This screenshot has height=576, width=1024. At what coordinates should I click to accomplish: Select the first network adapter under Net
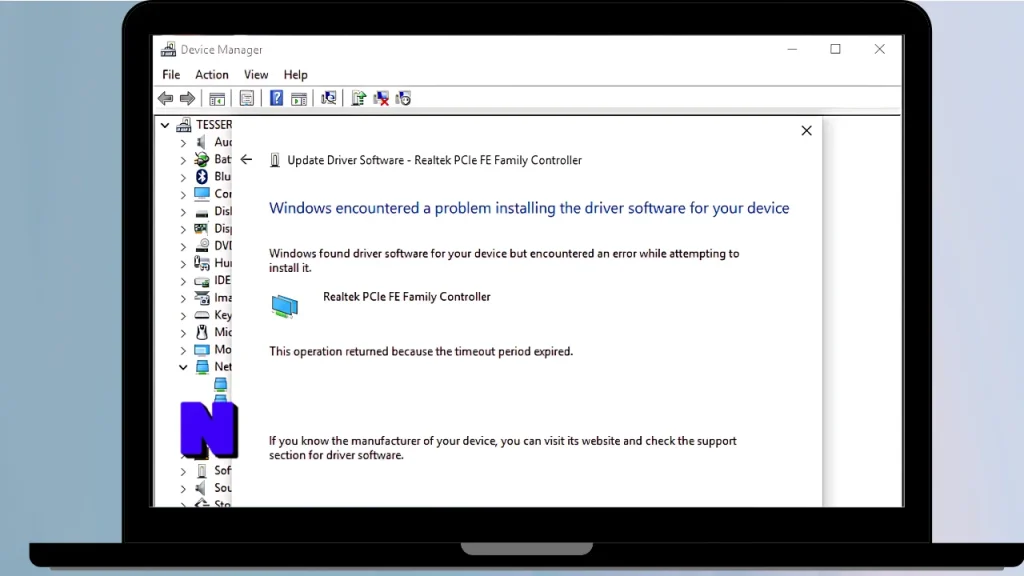coord(221,384)
